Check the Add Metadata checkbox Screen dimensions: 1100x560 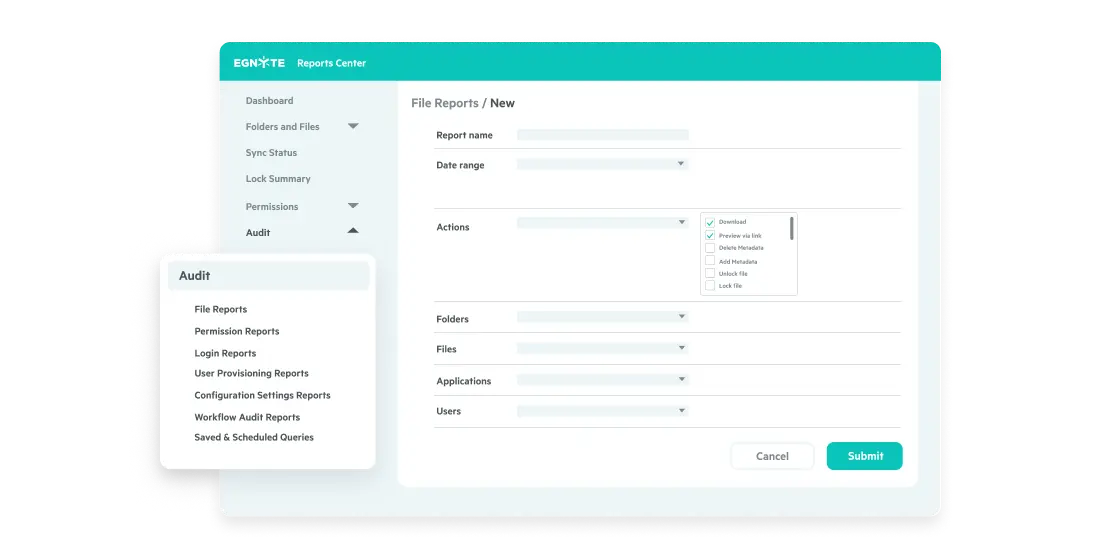[x=710, y=261]
